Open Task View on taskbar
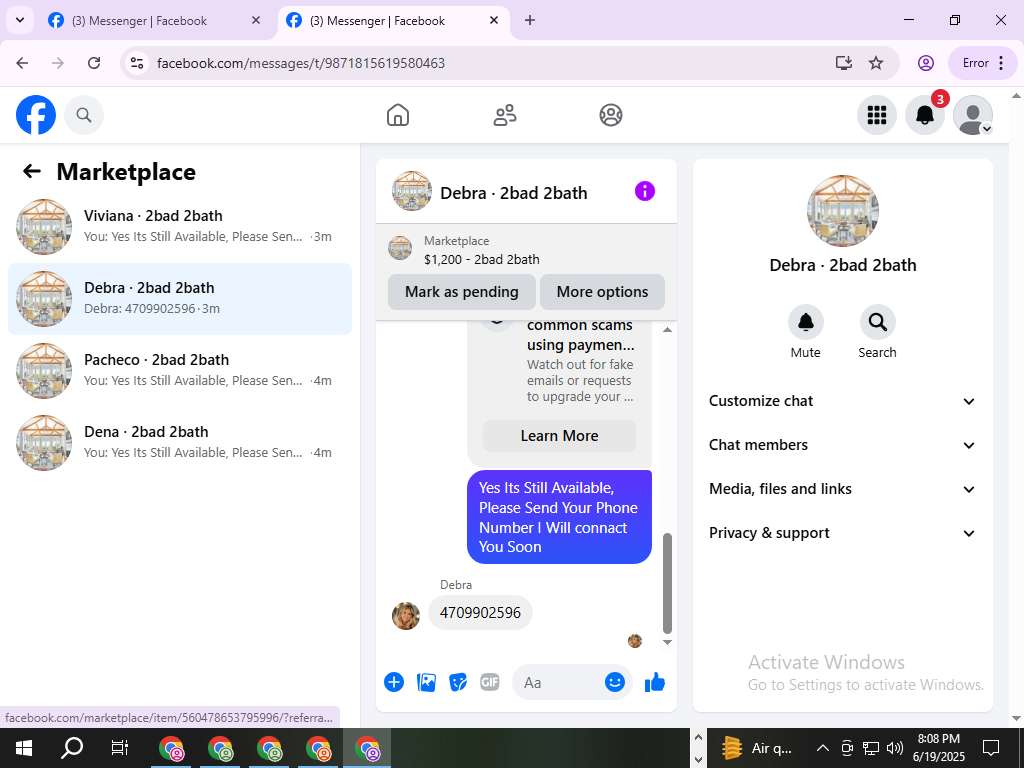Viewport: 1024px width, 768px height. 120,748
